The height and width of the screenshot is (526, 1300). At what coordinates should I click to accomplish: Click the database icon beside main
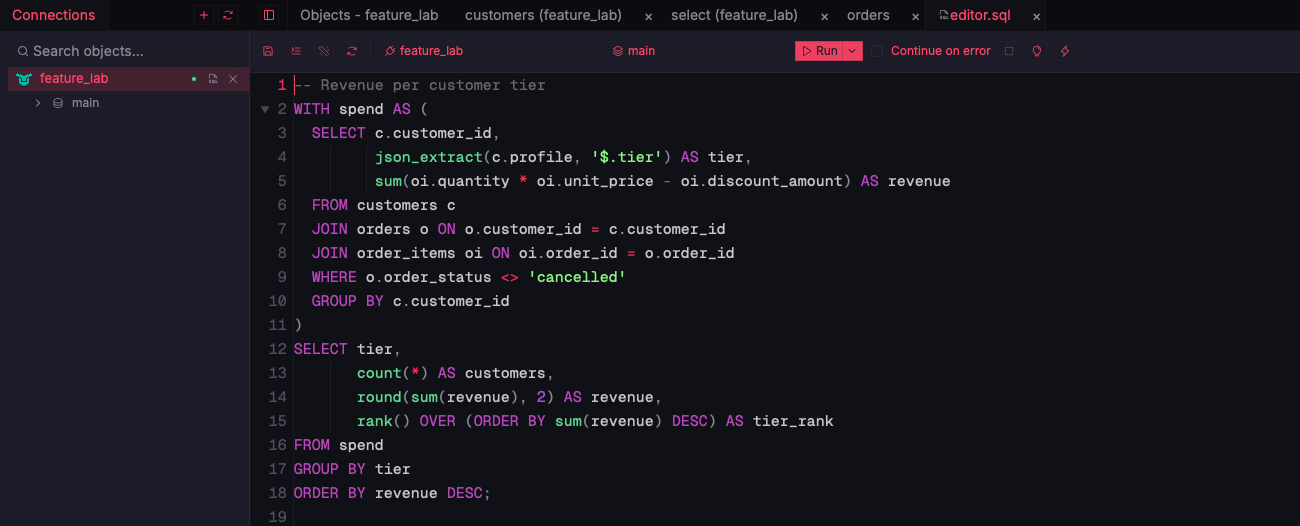point(58,103)
